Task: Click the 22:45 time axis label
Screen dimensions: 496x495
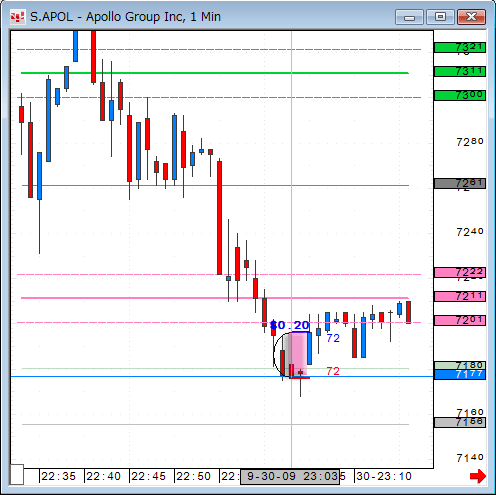Action: (x=148, y=476)
